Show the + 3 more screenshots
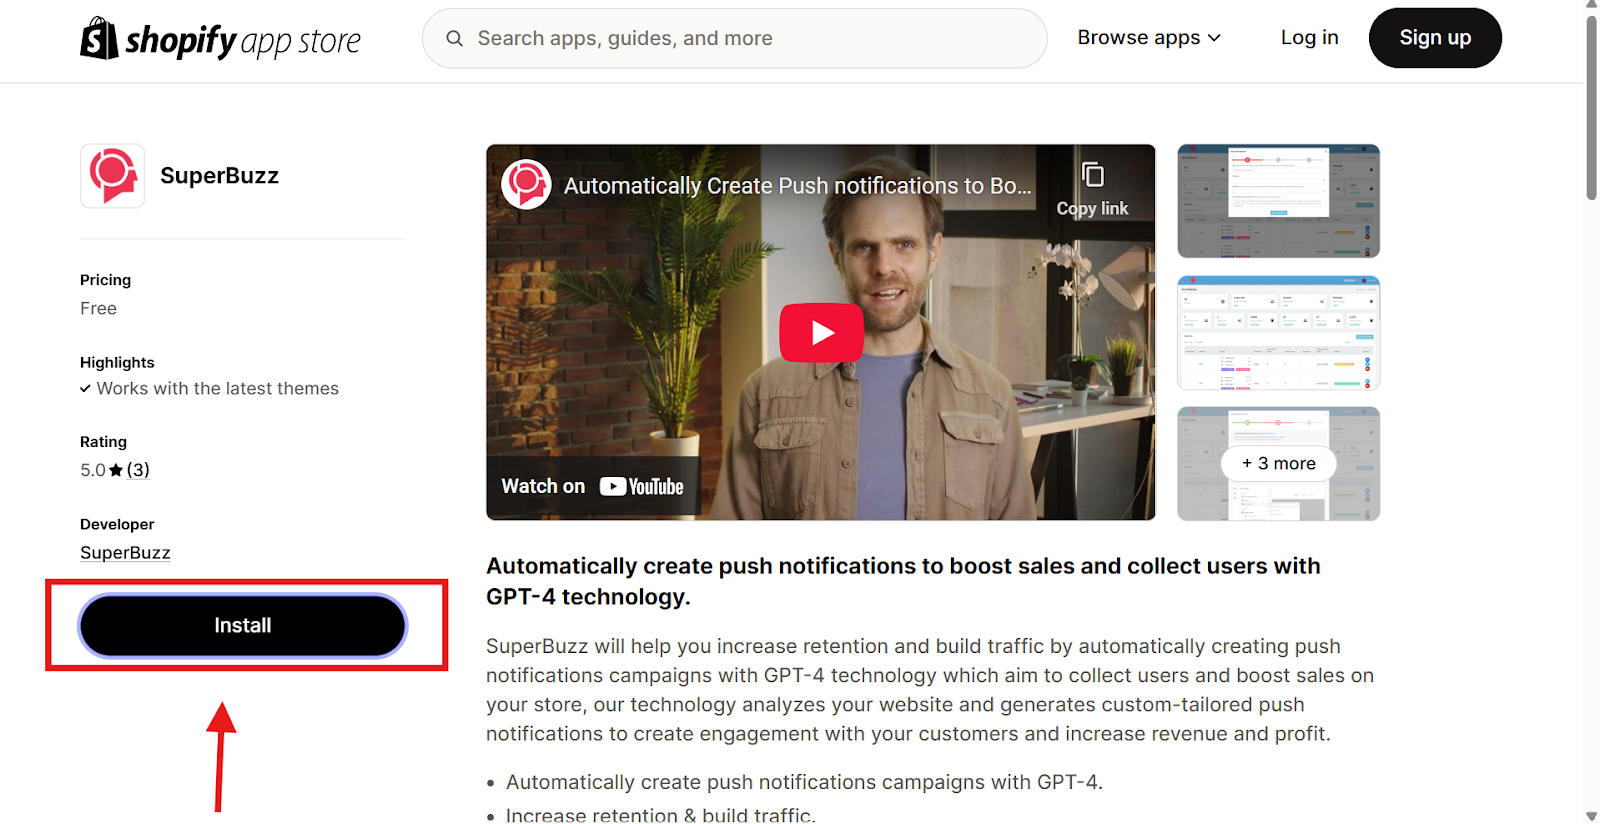The image size is (1600, 824). (1278, 463)
